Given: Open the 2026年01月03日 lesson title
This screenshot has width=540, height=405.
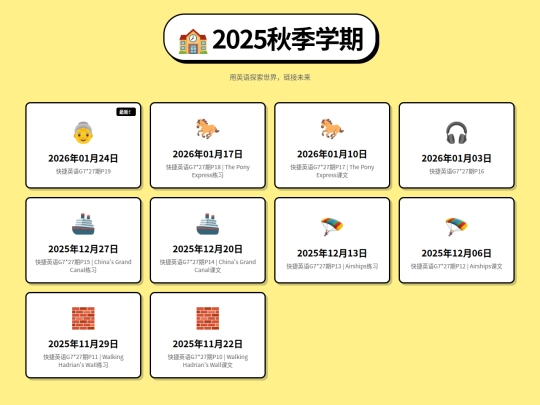Looking at the screenshot, I should 457,158.
